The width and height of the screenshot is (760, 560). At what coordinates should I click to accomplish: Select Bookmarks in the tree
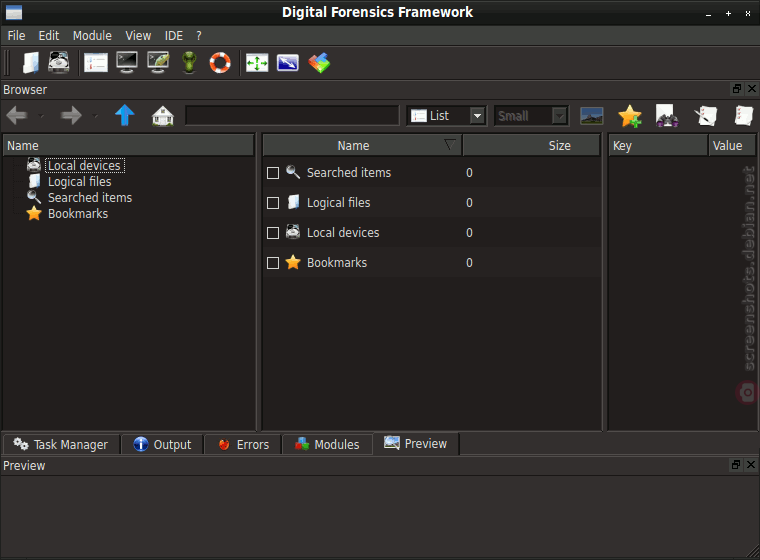tap(78, 214)
